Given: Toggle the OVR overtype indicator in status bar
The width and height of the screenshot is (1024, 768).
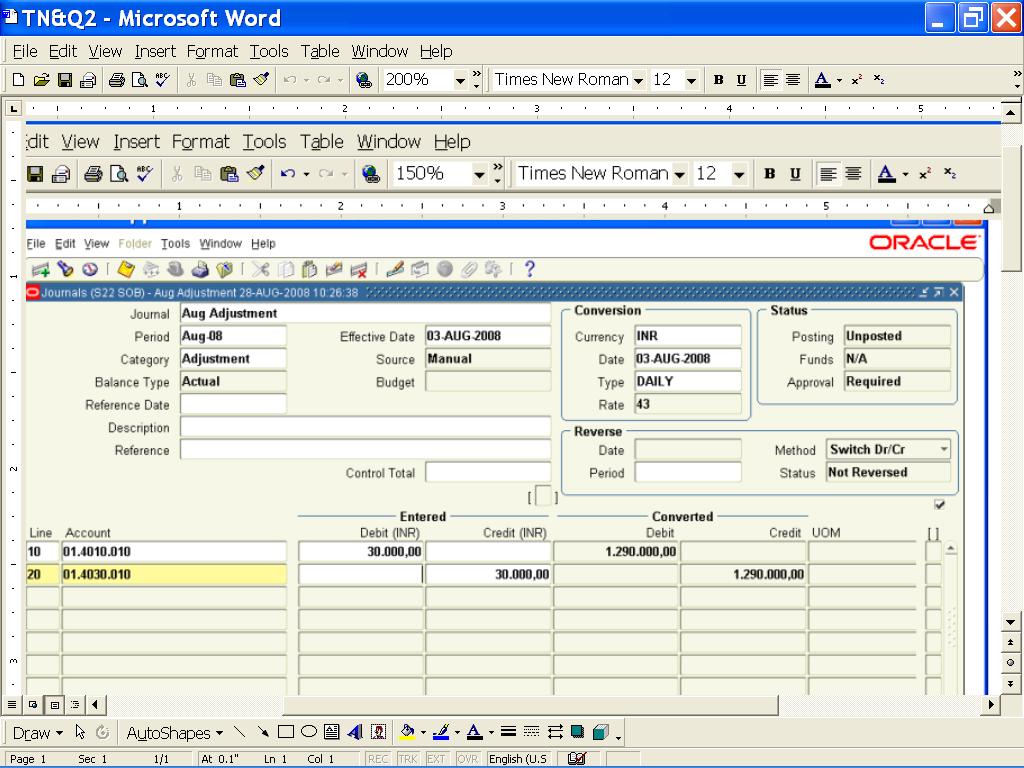Looking at the screenshot, I should (467, 759).
